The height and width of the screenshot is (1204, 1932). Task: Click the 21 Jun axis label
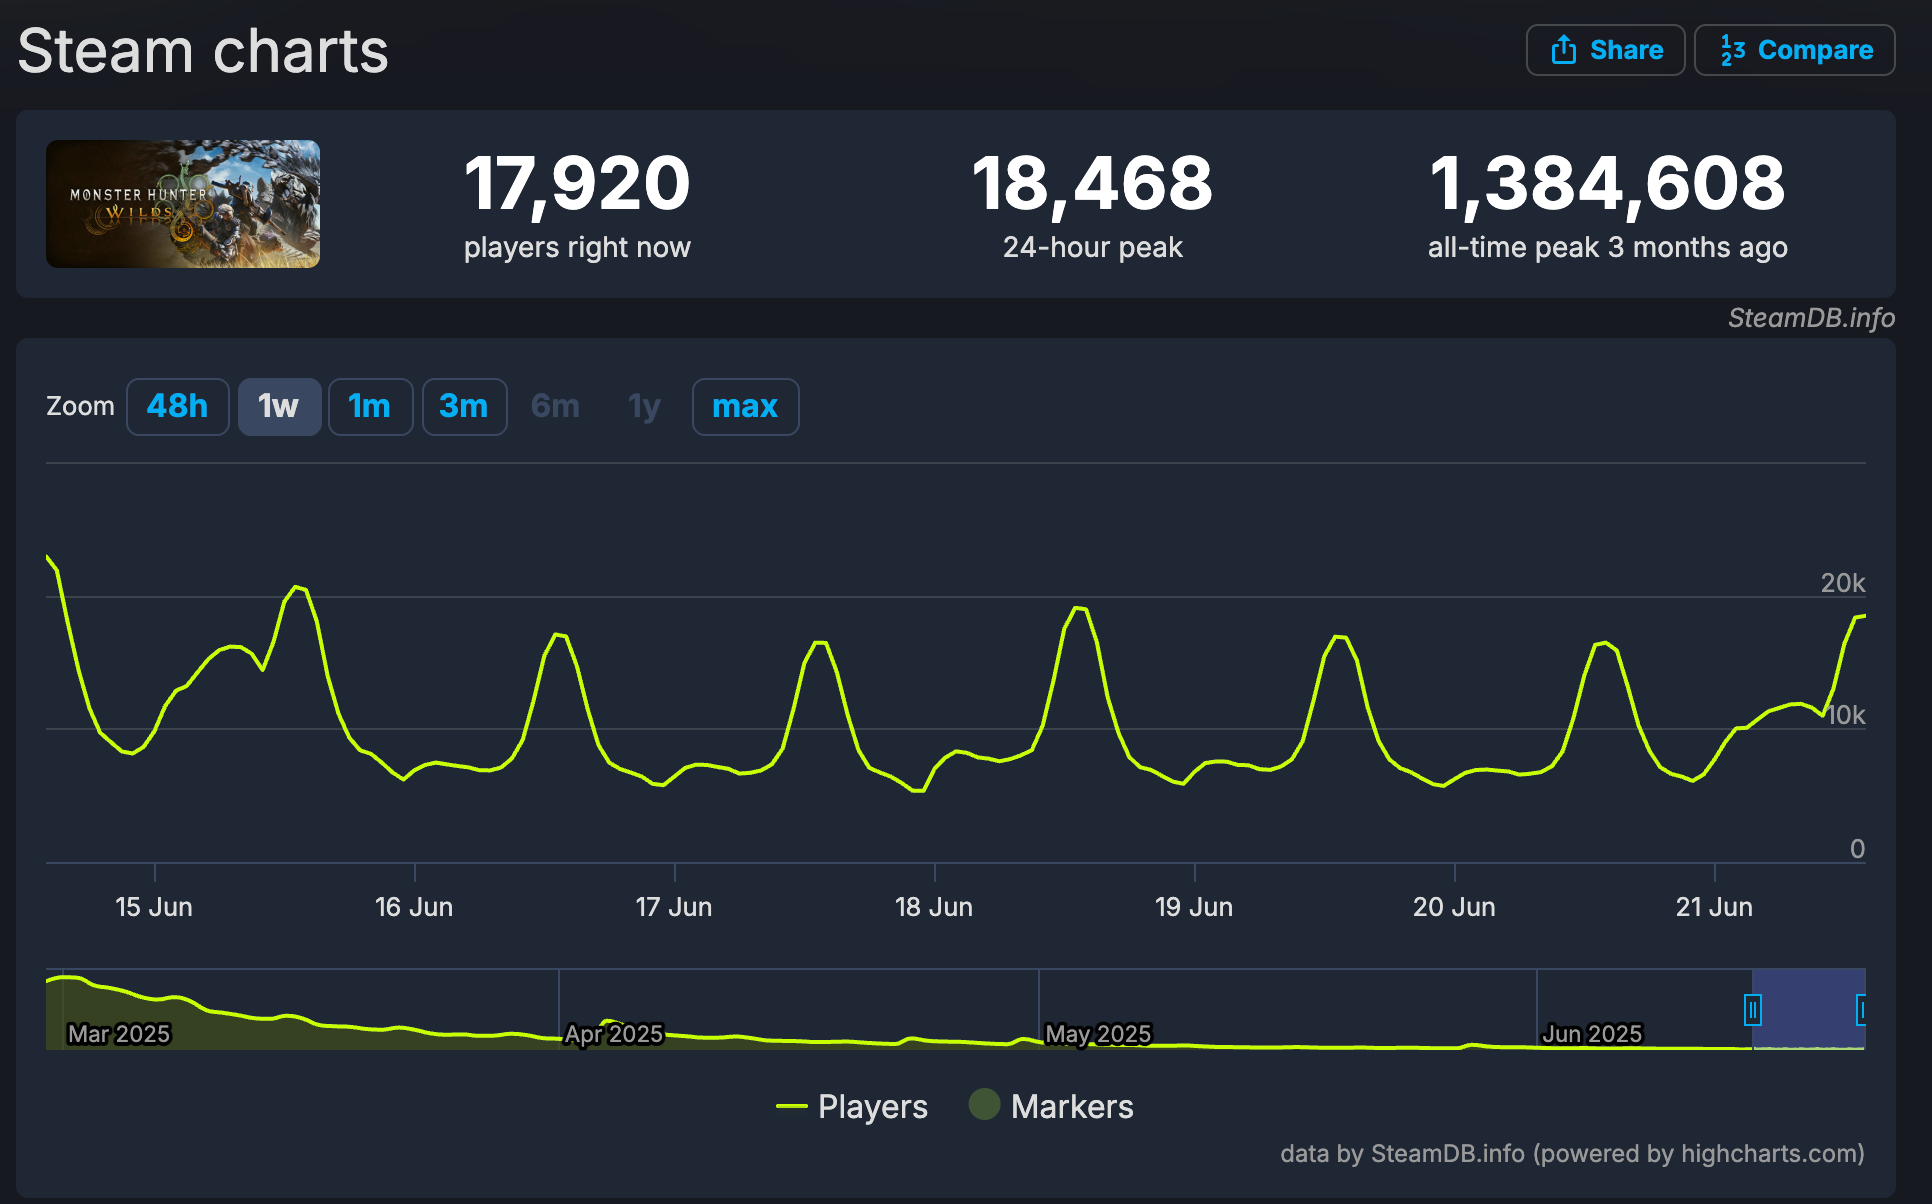pos(1714,907)
